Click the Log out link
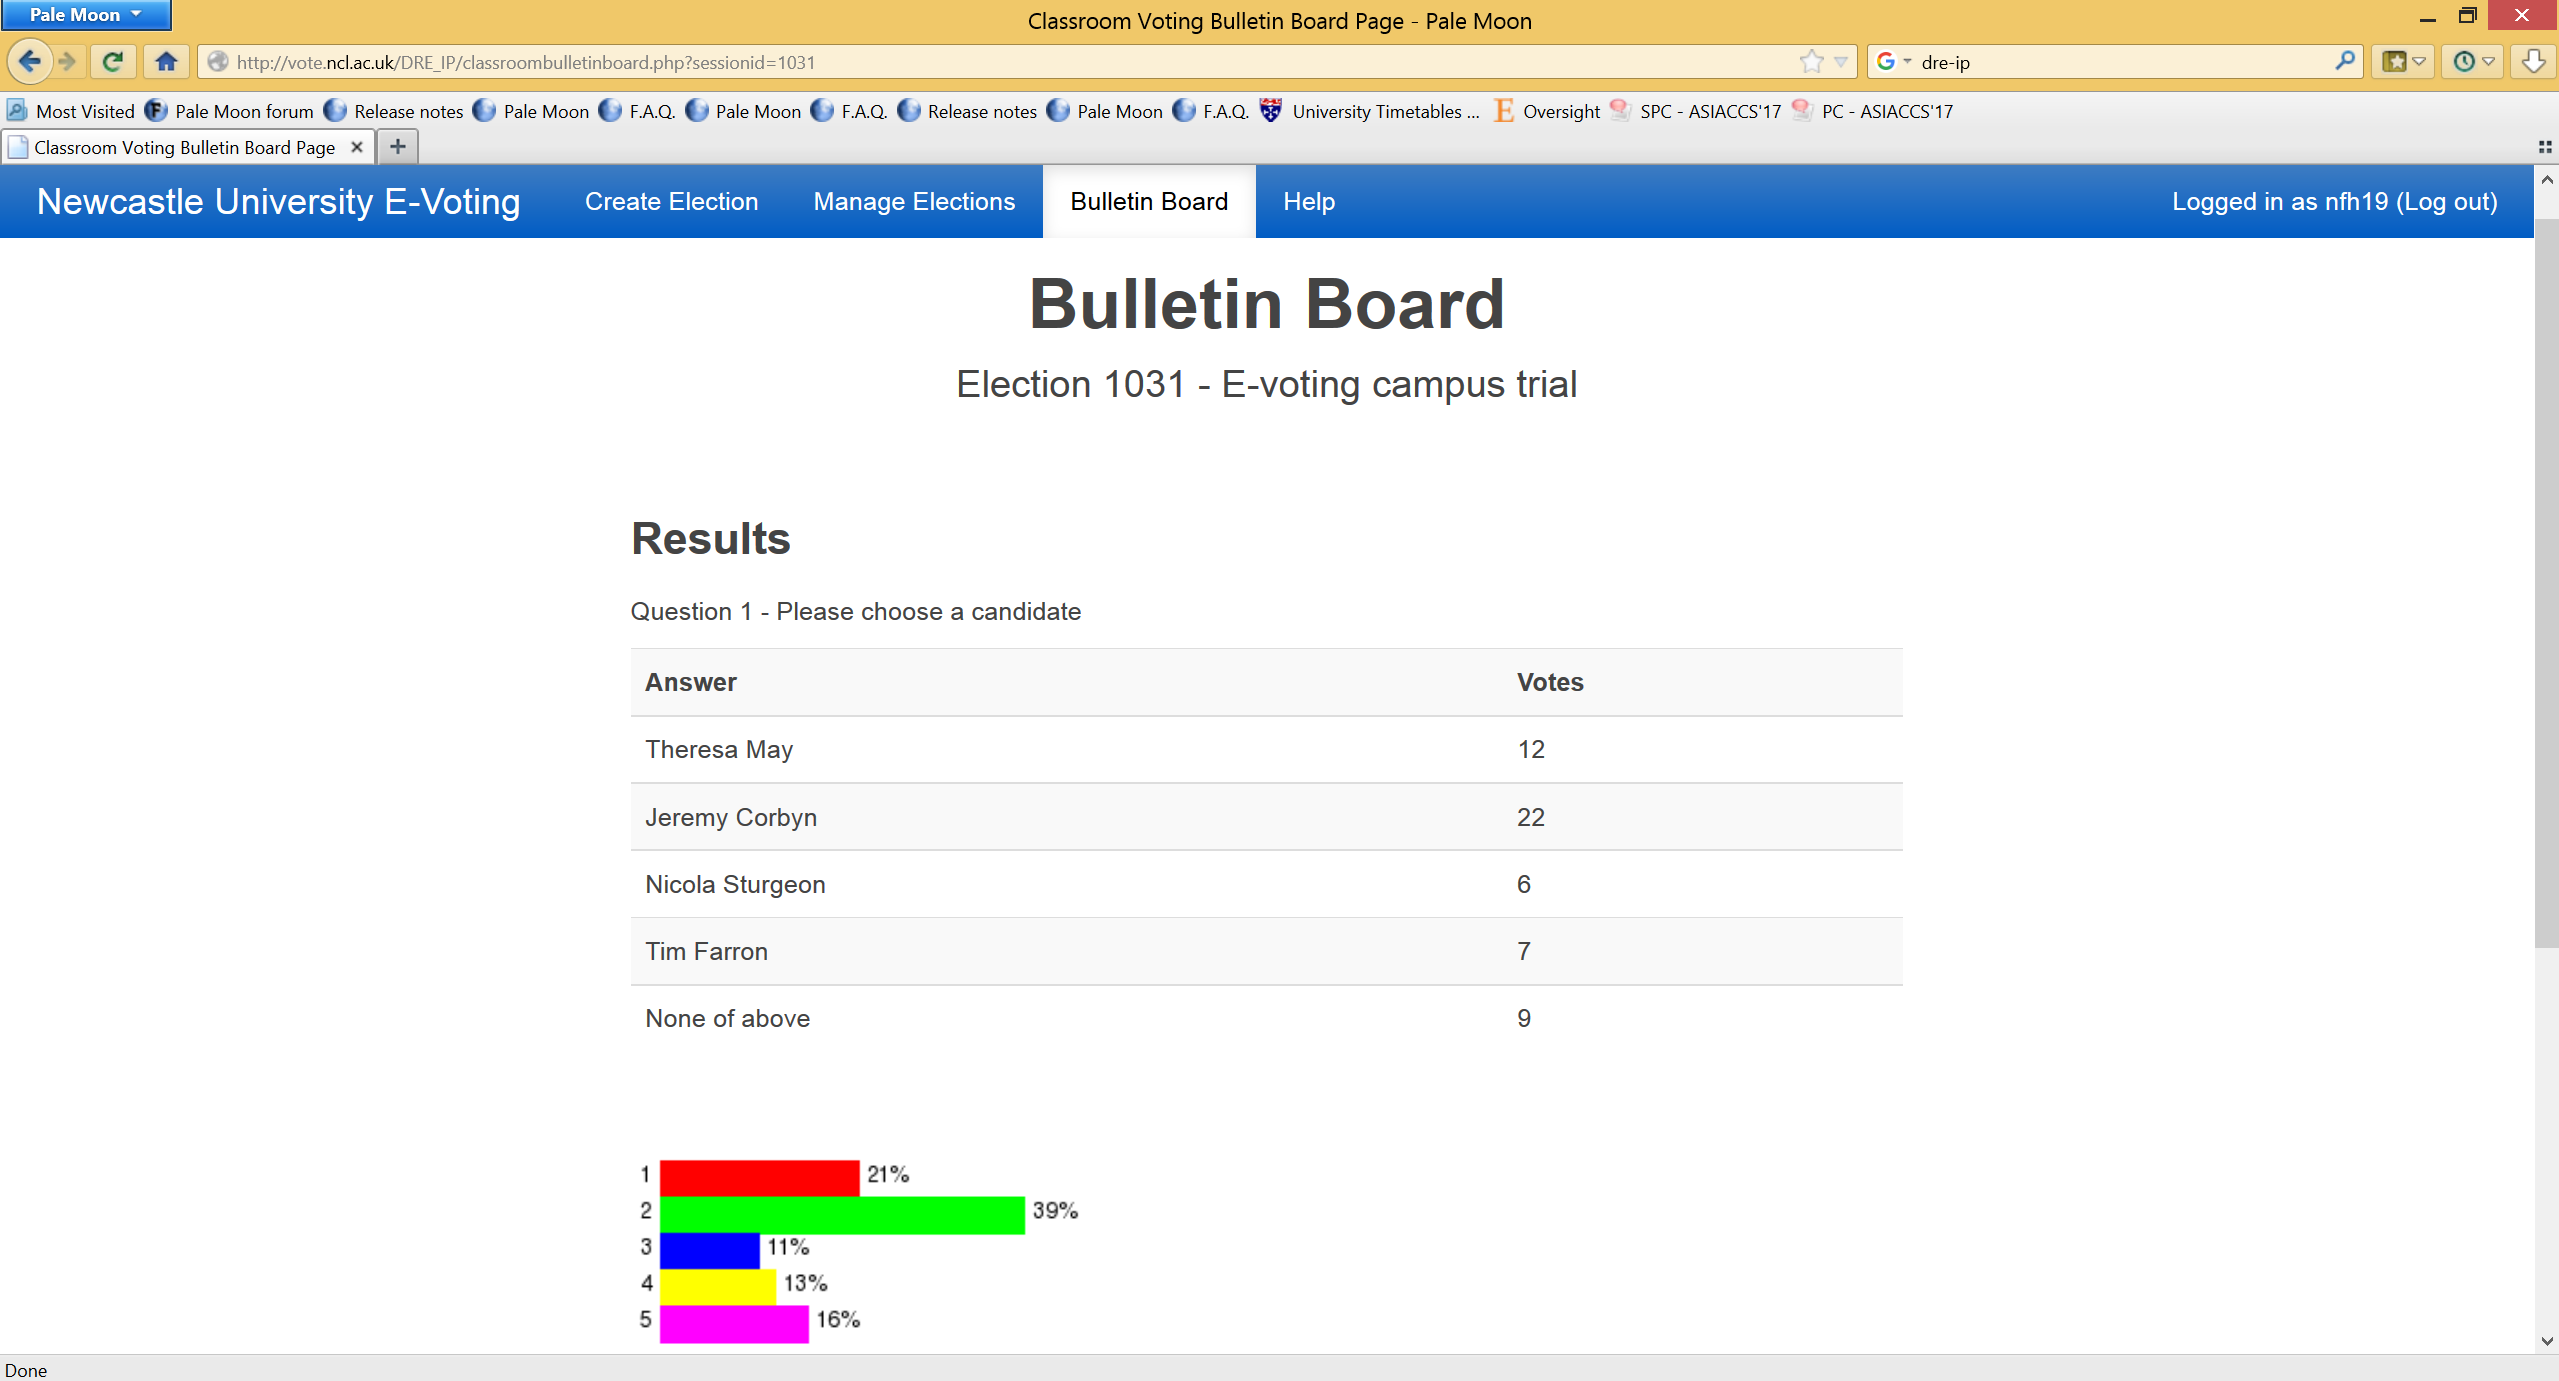The height and width of the screenshot is (1381, 2559). click(x=2447, y=202)
